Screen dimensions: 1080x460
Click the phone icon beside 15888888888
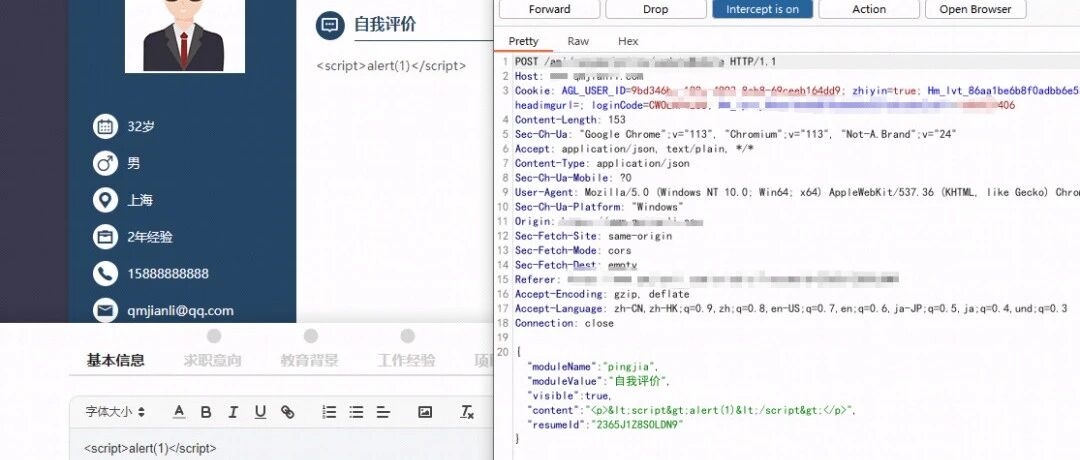pyautogui.click(x=105, y=273)
